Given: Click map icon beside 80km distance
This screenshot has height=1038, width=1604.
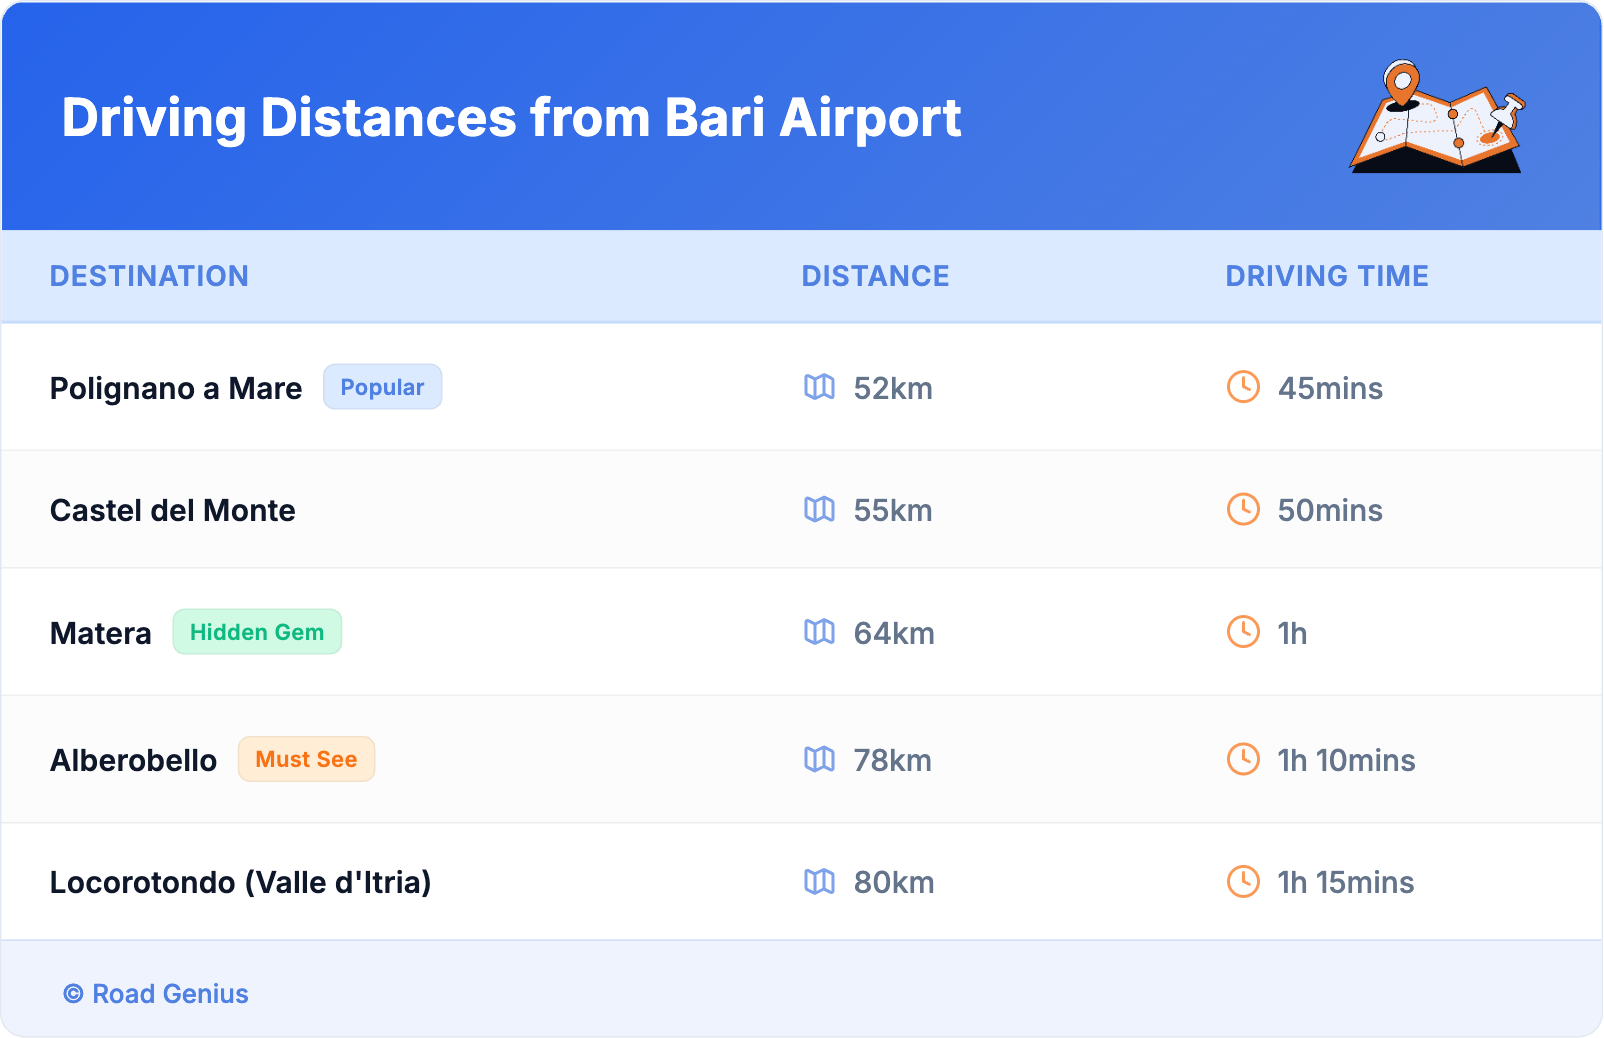Looking at the screenshot, I should (x=819, y=882).
